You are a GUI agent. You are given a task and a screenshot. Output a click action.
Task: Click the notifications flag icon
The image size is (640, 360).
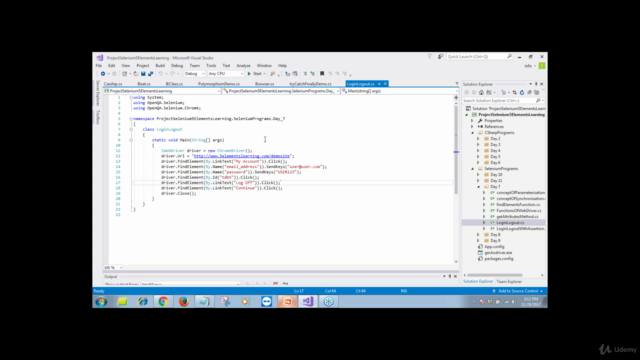(x=430, y=57)
